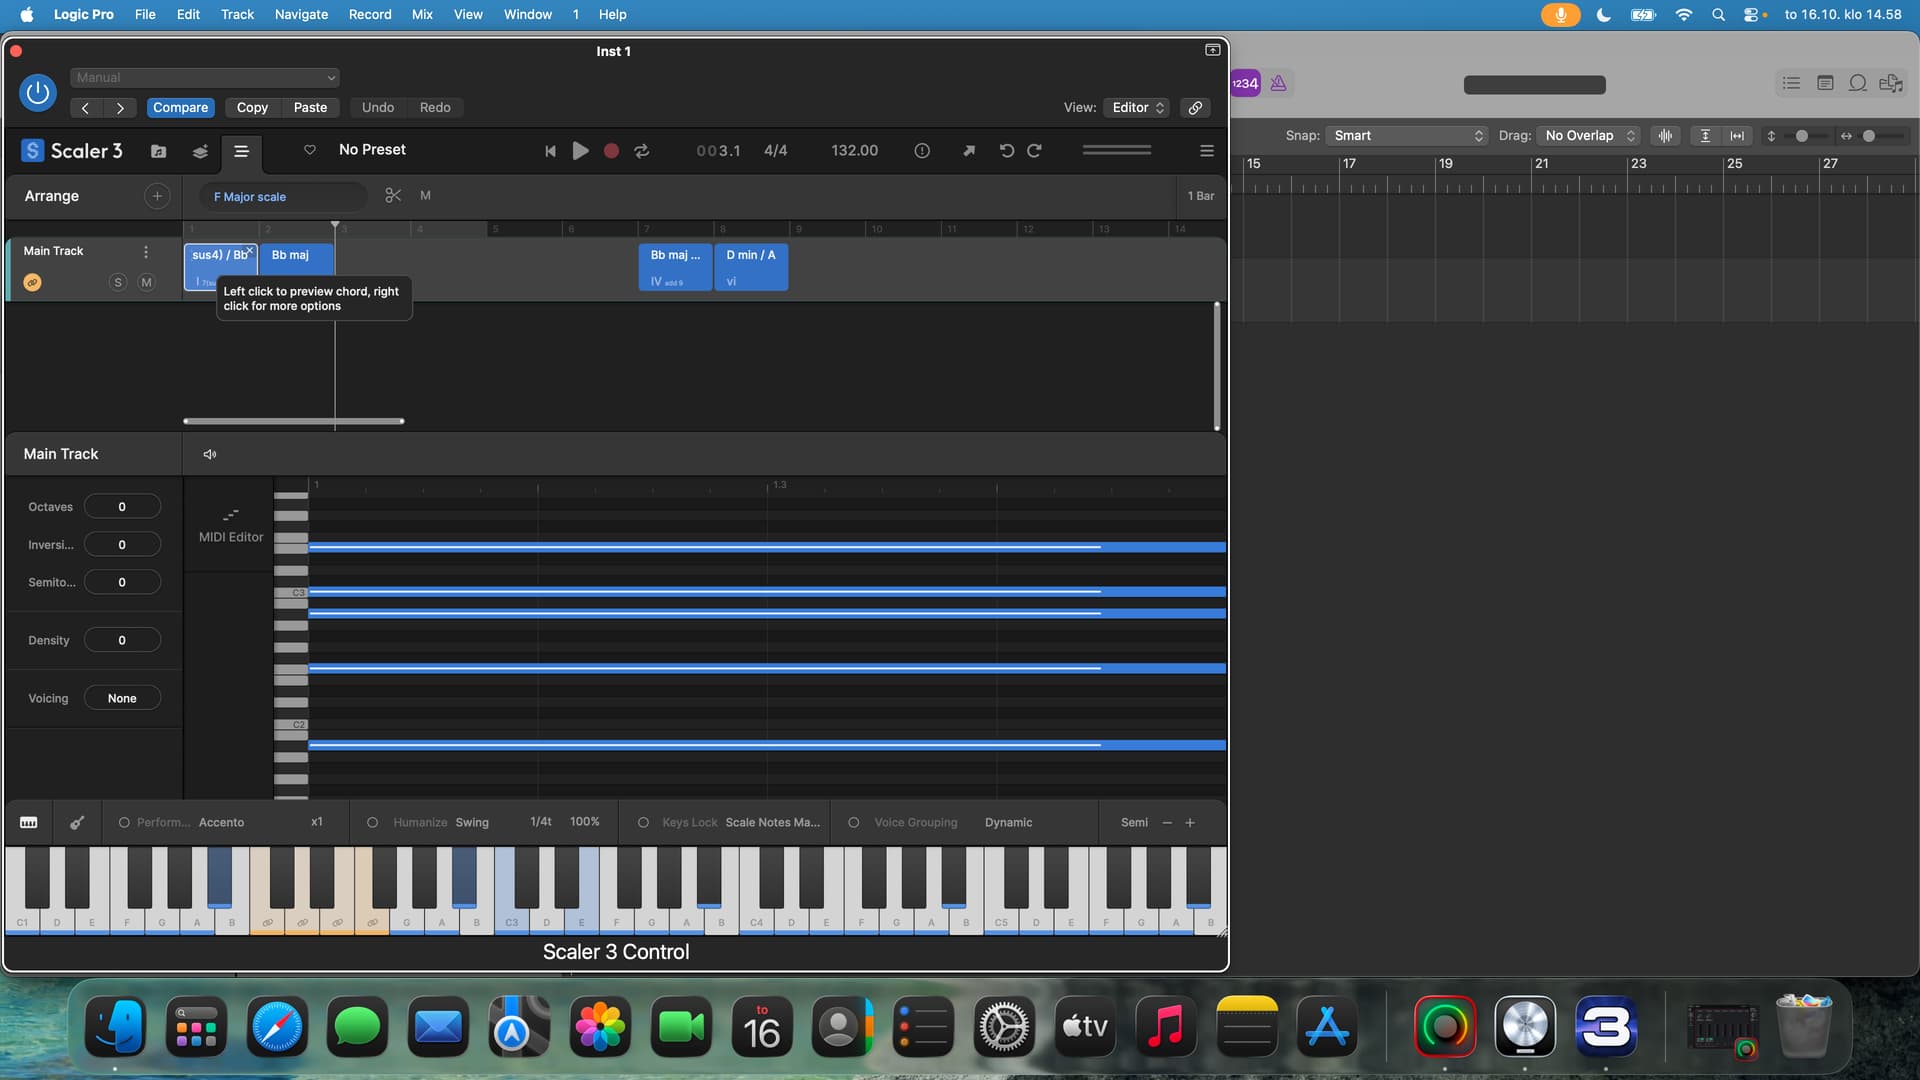This screenshot has width=1920, height=1080.
Task: Click the heart favorite preset icon
Action: click(x=310, y=150)
